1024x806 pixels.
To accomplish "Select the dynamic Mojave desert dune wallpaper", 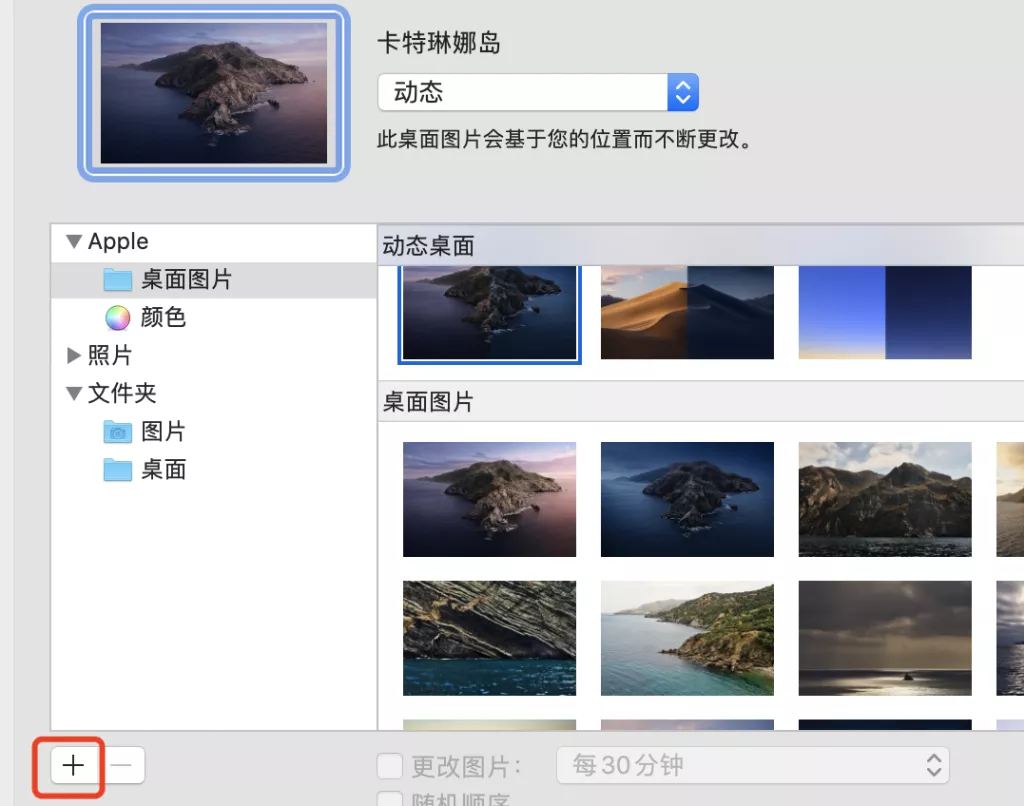I will pyautogui.click(x=687, y=312).
